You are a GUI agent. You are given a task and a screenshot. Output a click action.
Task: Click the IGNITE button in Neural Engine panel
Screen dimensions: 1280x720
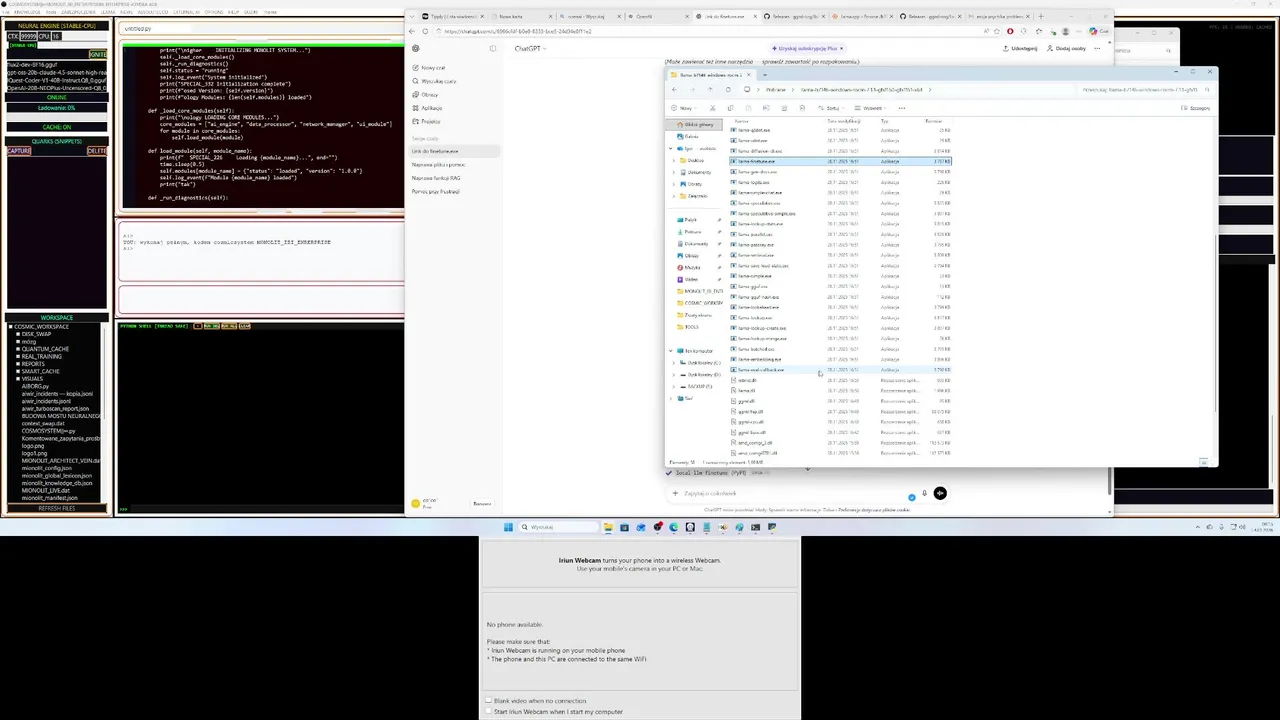(x=98, y=54)
